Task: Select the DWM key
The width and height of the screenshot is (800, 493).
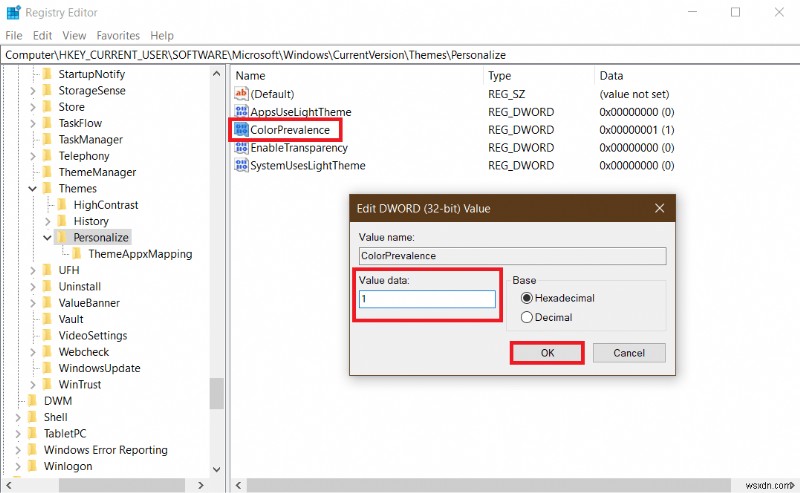Action: pos(58,401)
